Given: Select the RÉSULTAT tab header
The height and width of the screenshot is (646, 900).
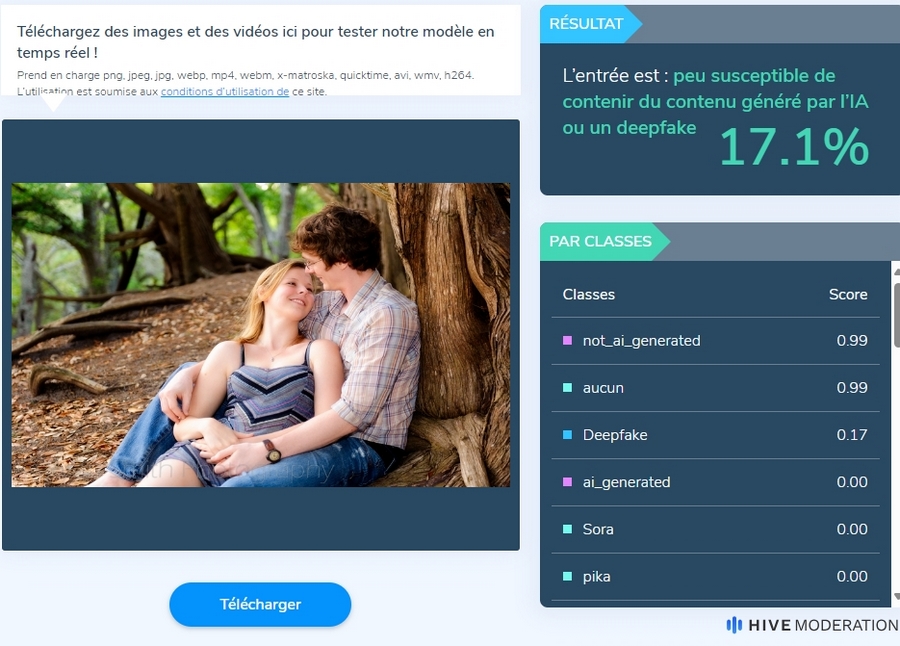Looking at the screenshot, I should tap(586, 24).
